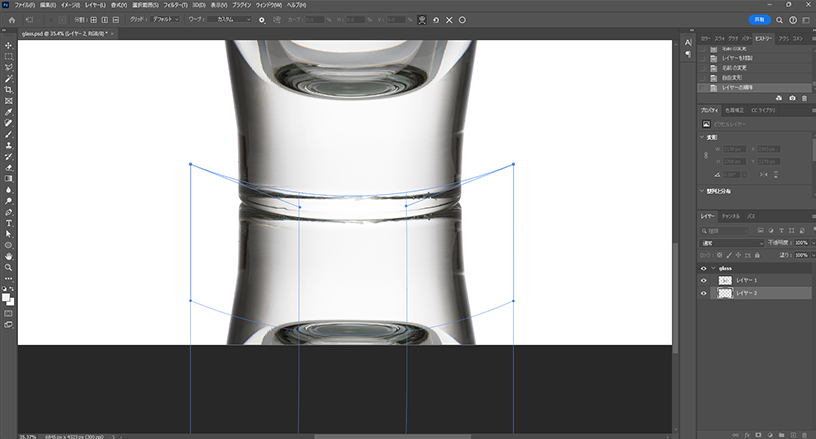Select the Move tool in the toolbox
816x439 pixels.
pos(8,46)
